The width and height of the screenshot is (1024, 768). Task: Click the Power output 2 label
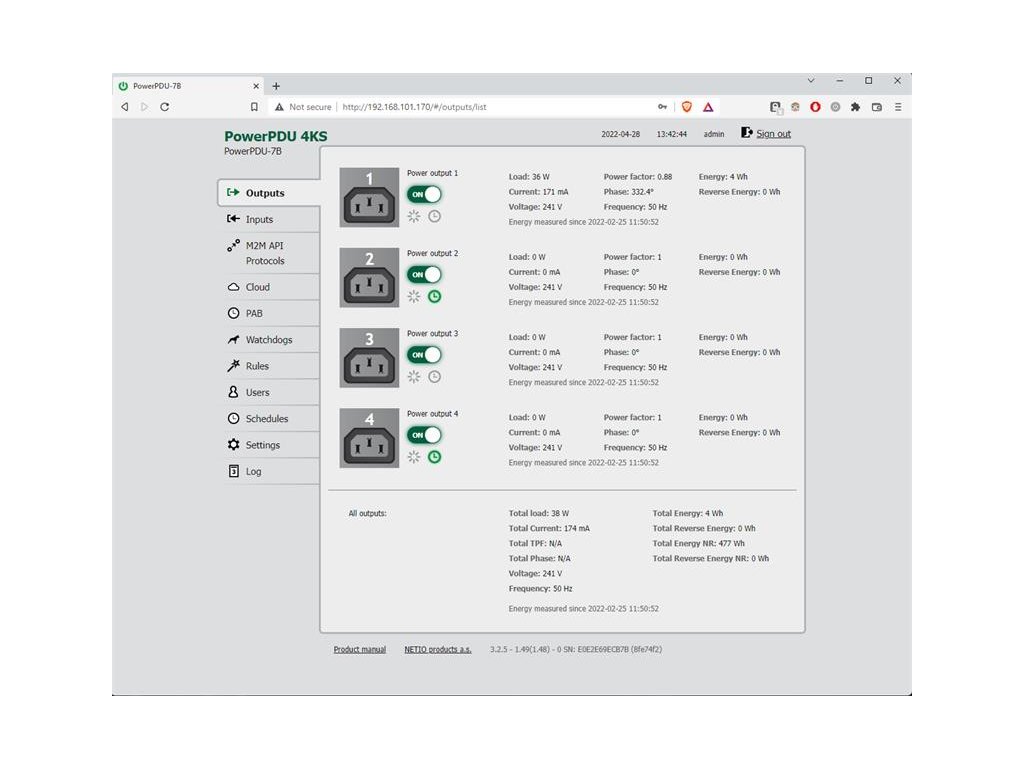coord(432,253)
